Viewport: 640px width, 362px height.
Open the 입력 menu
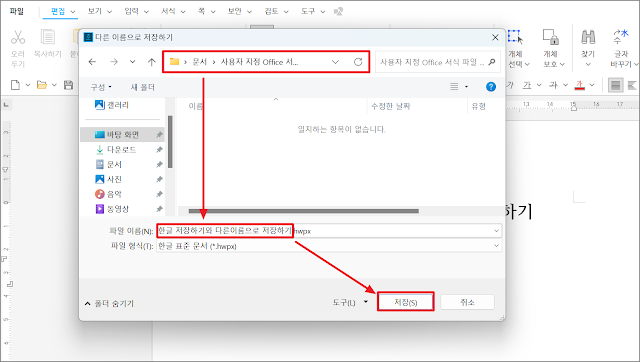pyautogui.click(x=131, y=11)
